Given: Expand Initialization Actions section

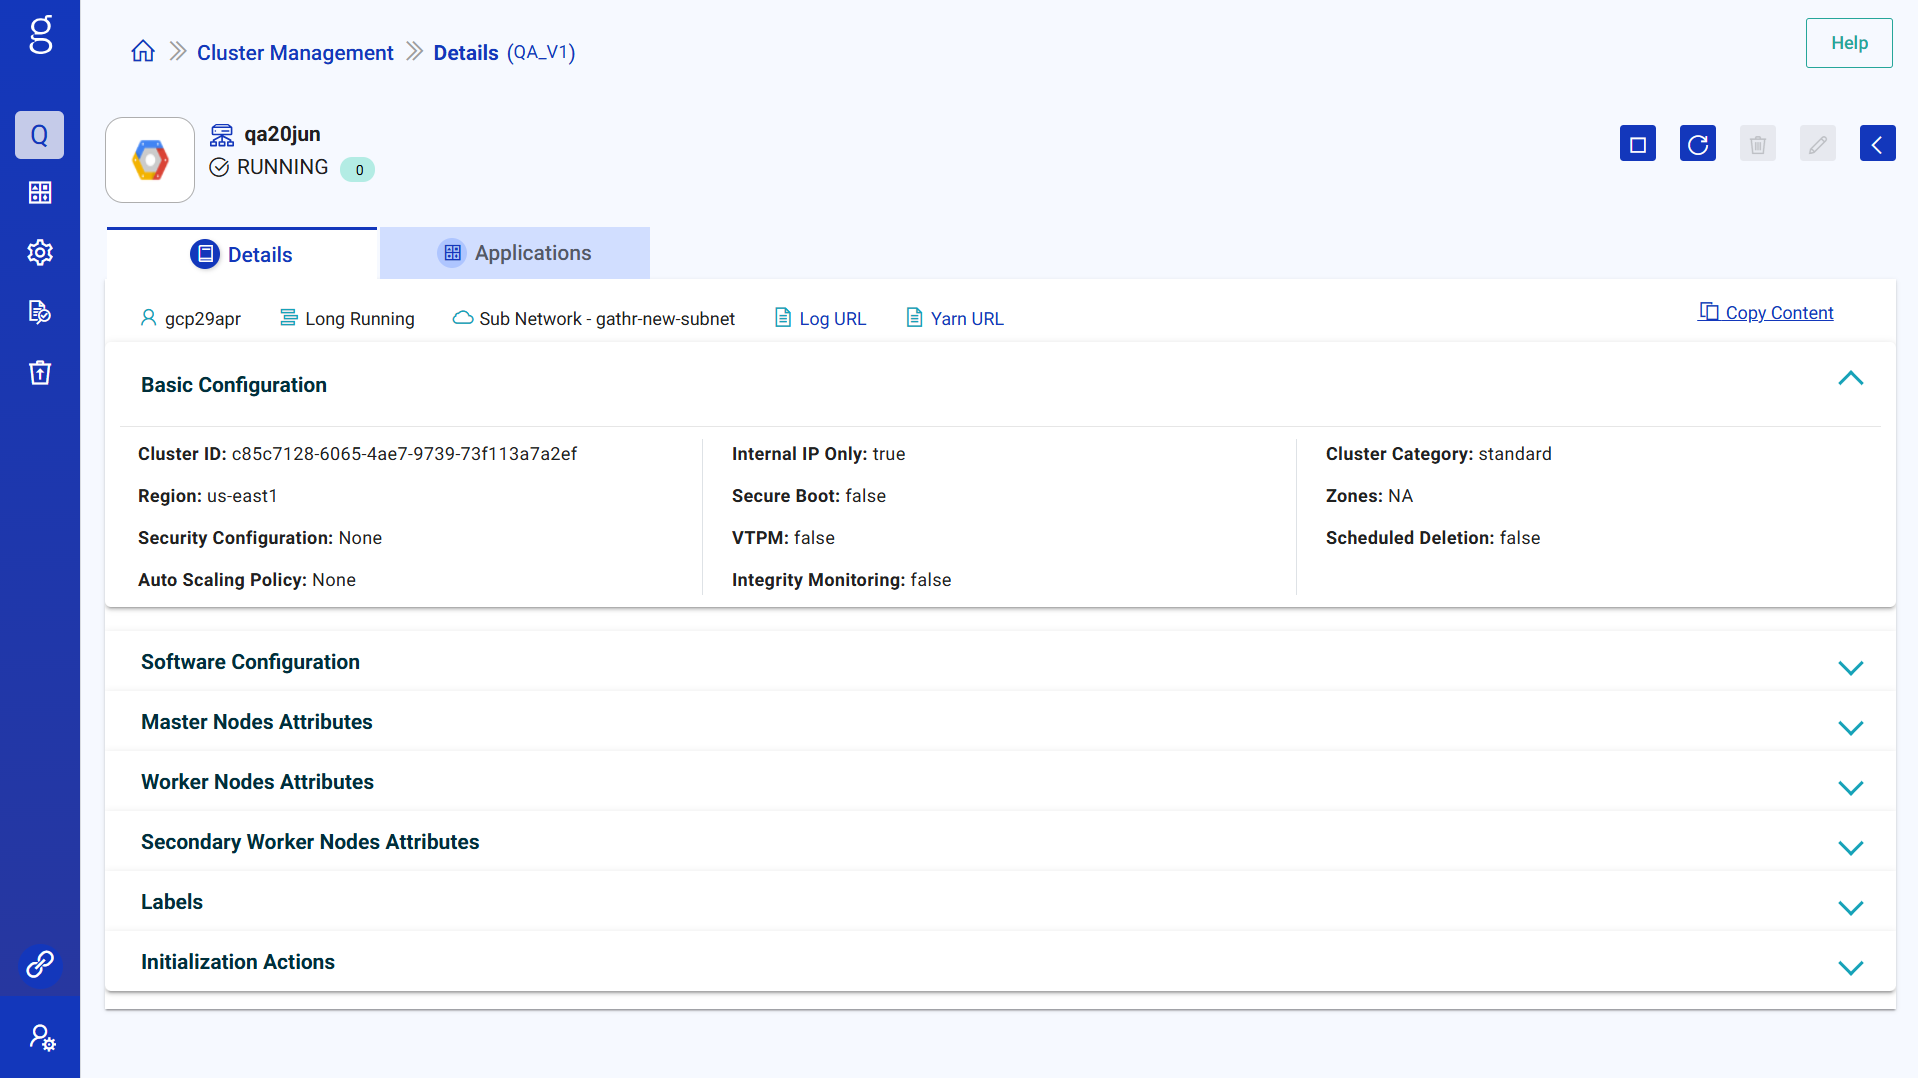Looking at the screenshot, I should click(x=1850, y=968).
